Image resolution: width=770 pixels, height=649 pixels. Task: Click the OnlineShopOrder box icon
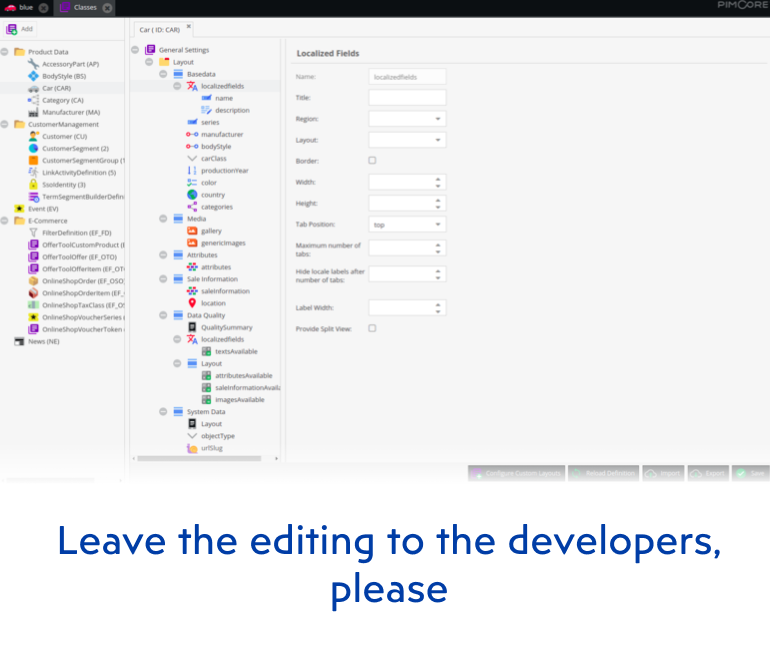(33, 281)
